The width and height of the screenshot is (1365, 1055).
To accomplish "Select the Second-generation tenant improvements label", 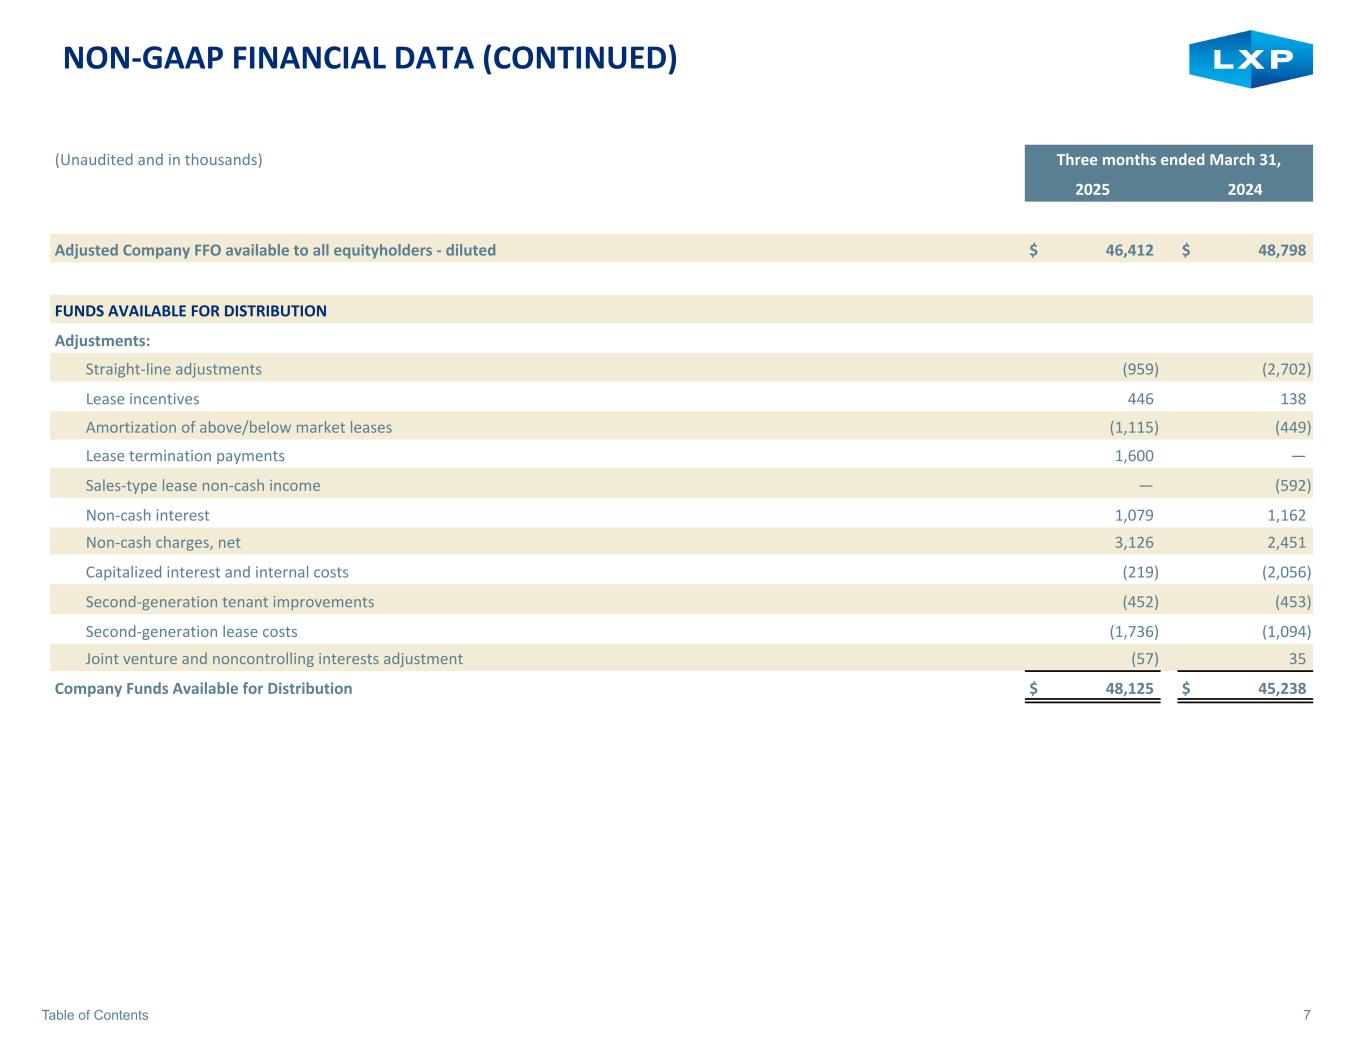I will tap(229, 602).
